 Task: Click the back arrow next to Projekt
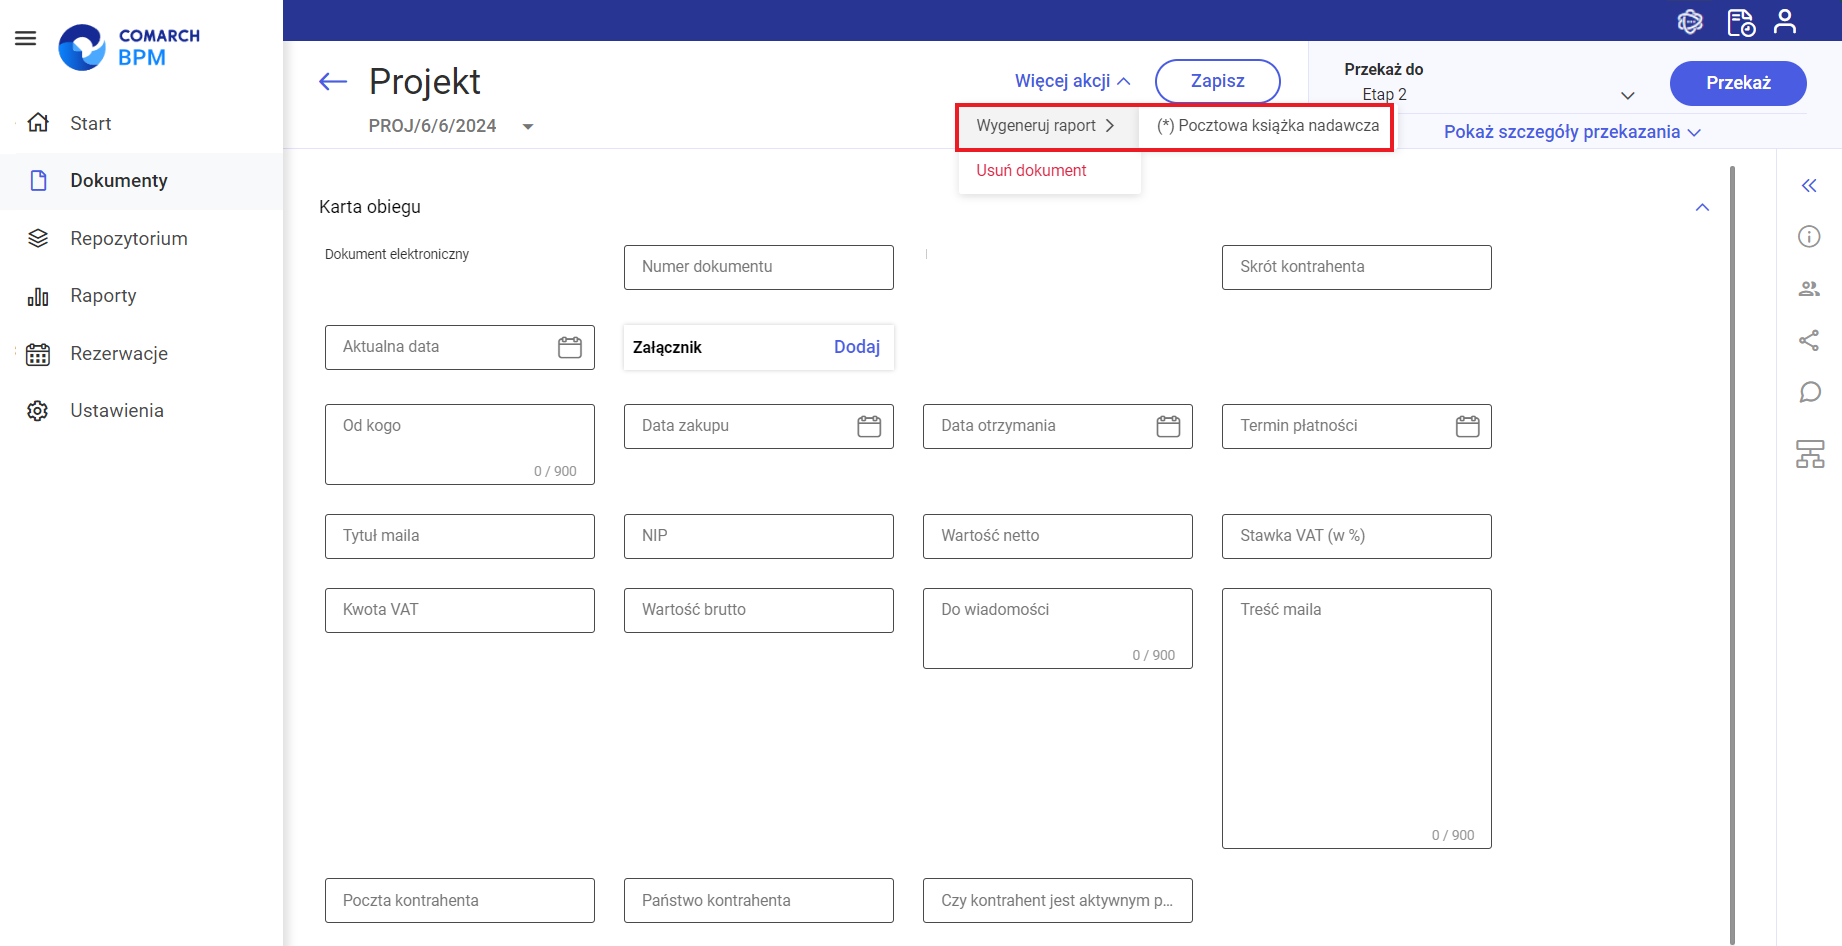point(332,82)
